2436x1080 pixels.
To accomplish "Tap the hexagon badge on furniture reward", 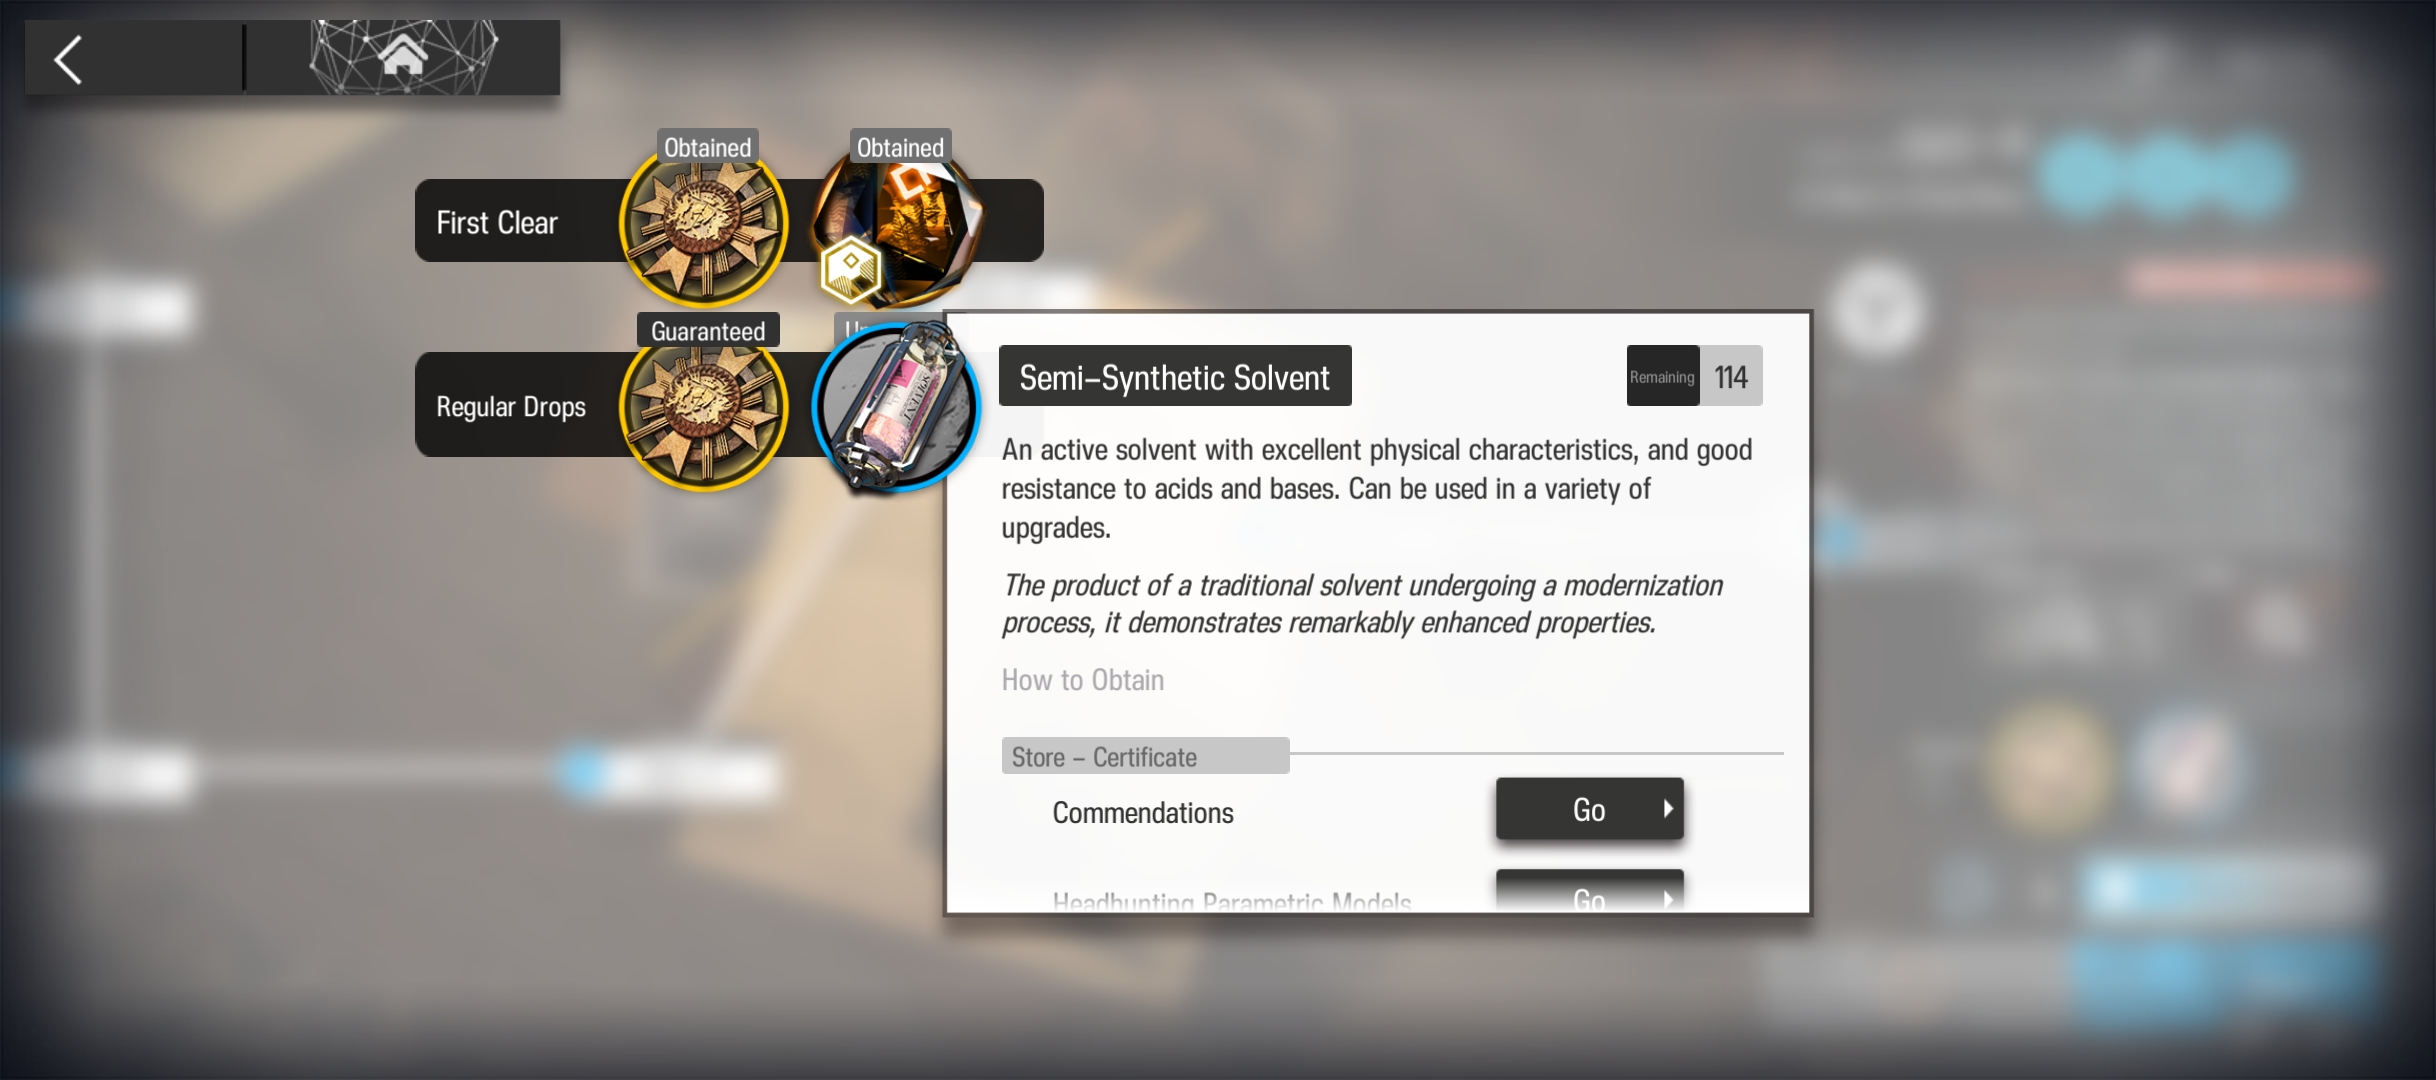I will [x=850, y=269].
